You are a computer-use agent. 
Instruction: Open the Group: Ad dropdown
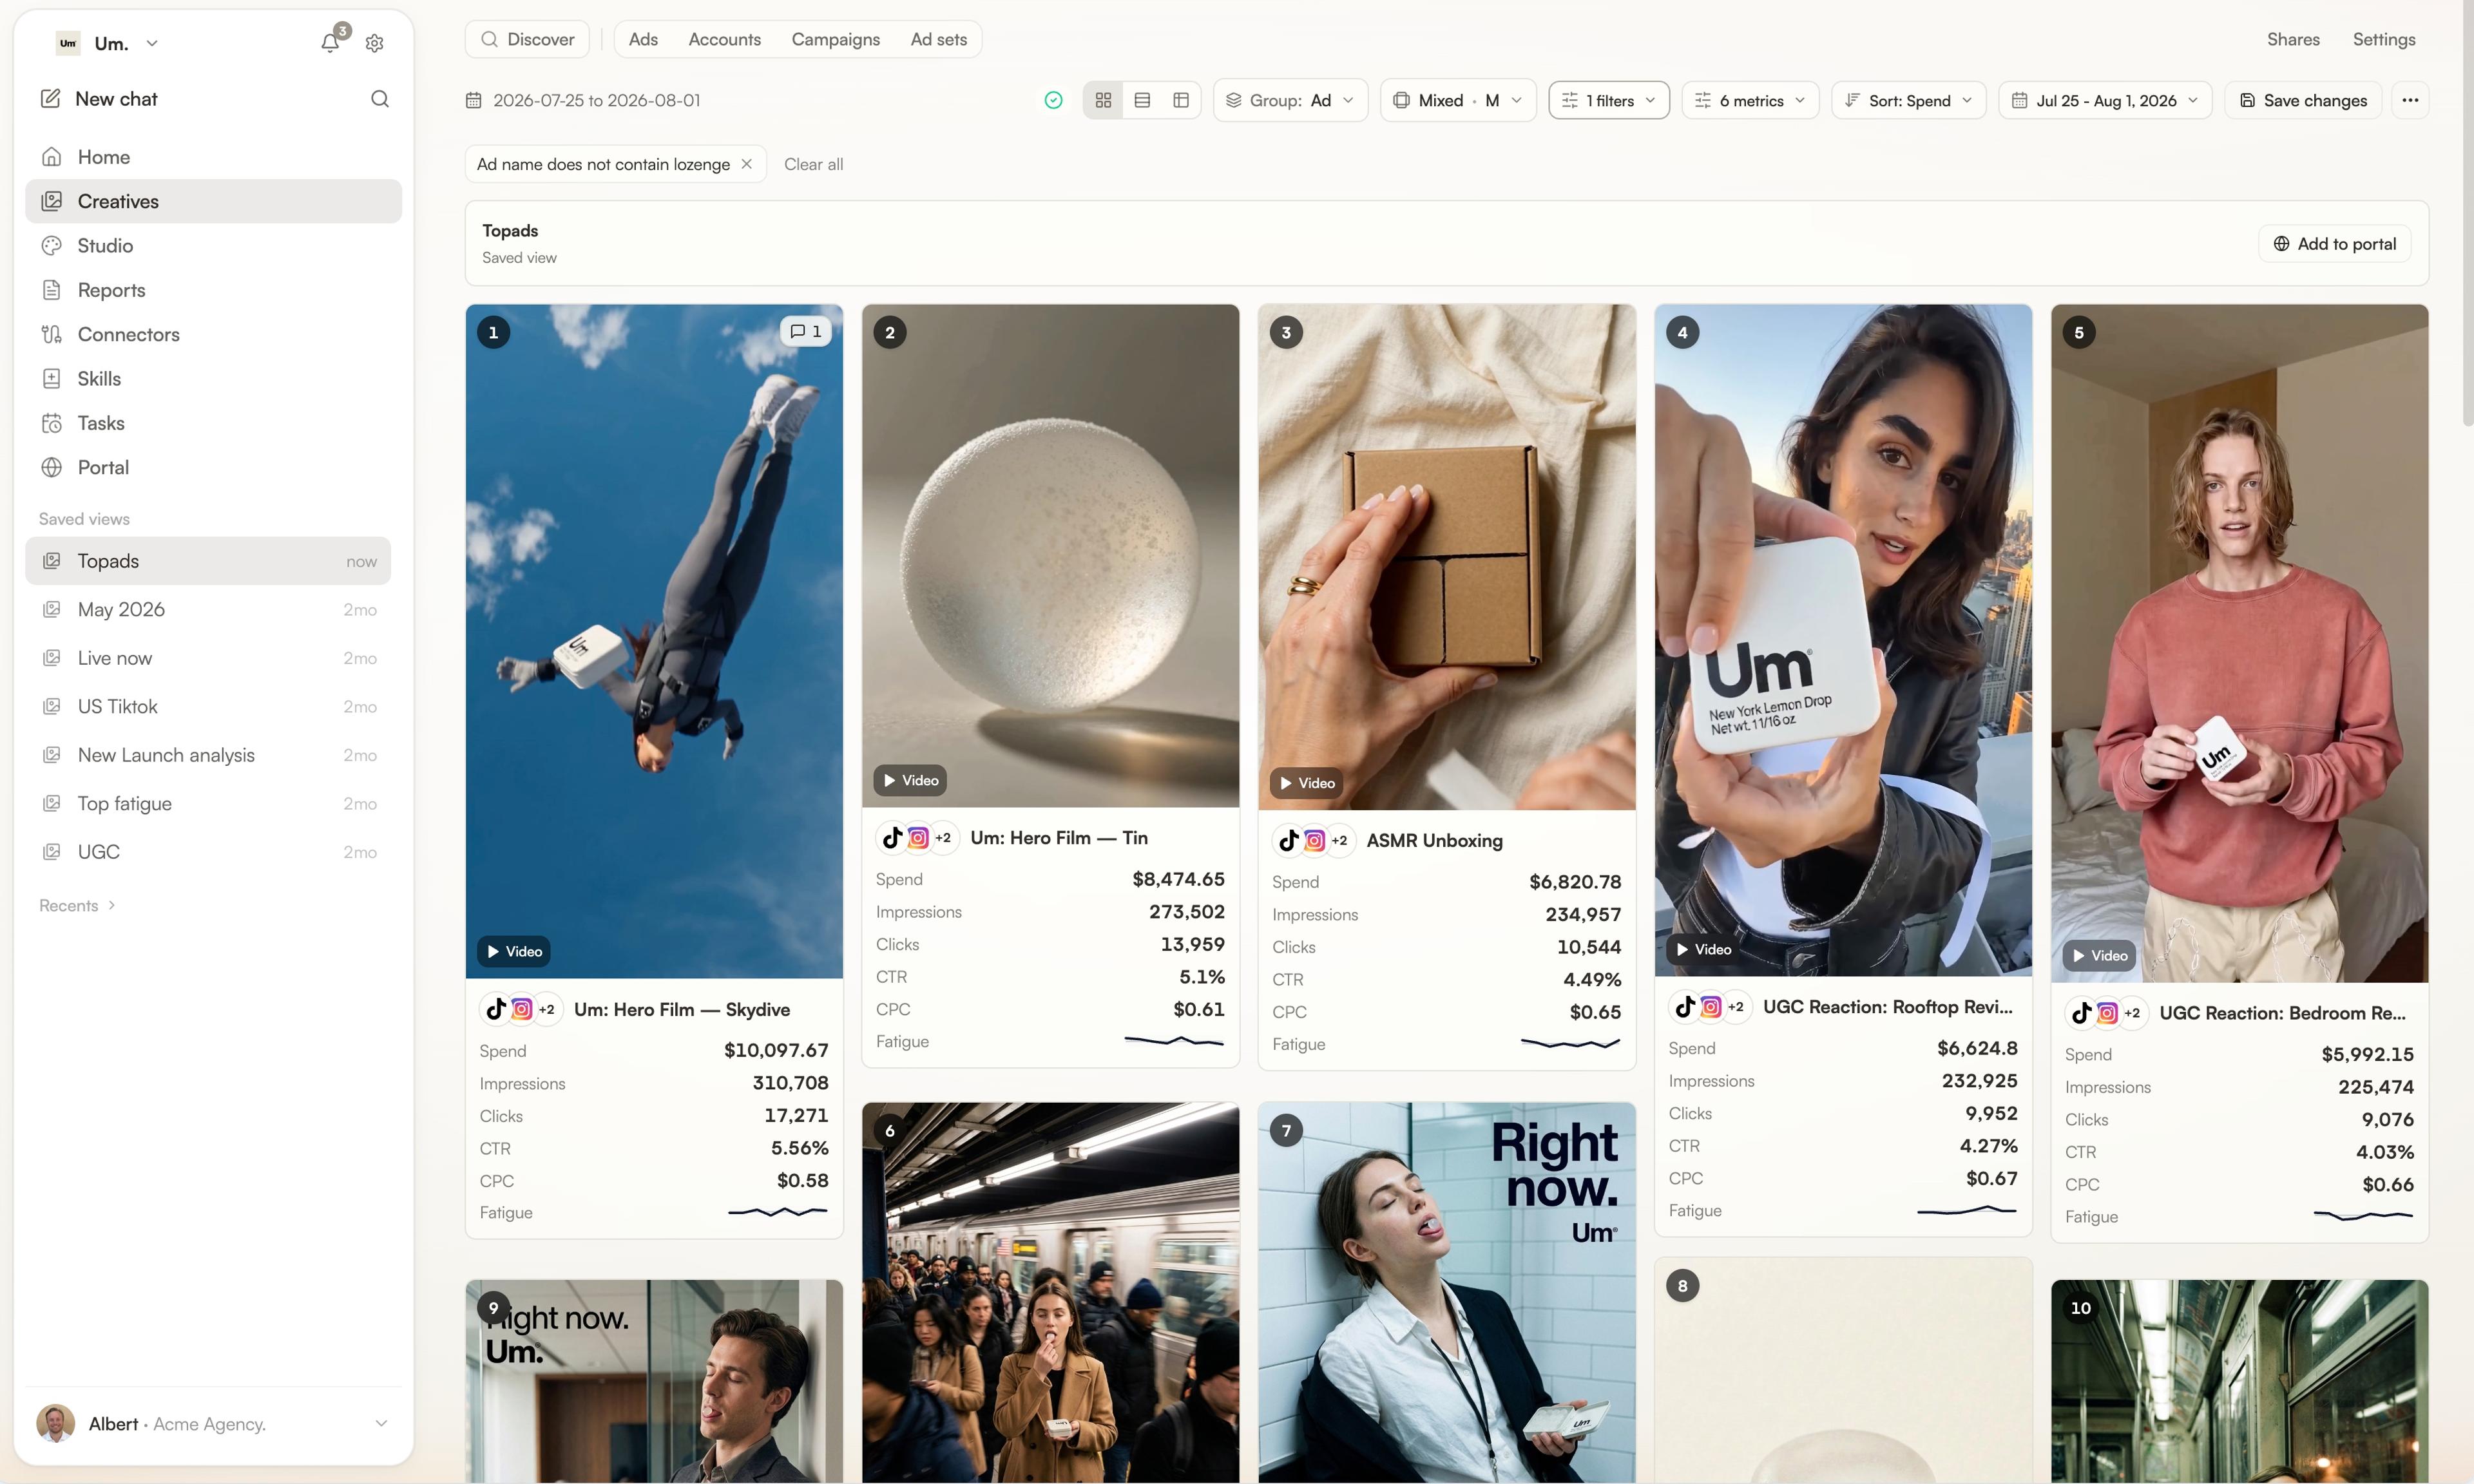1290,100
